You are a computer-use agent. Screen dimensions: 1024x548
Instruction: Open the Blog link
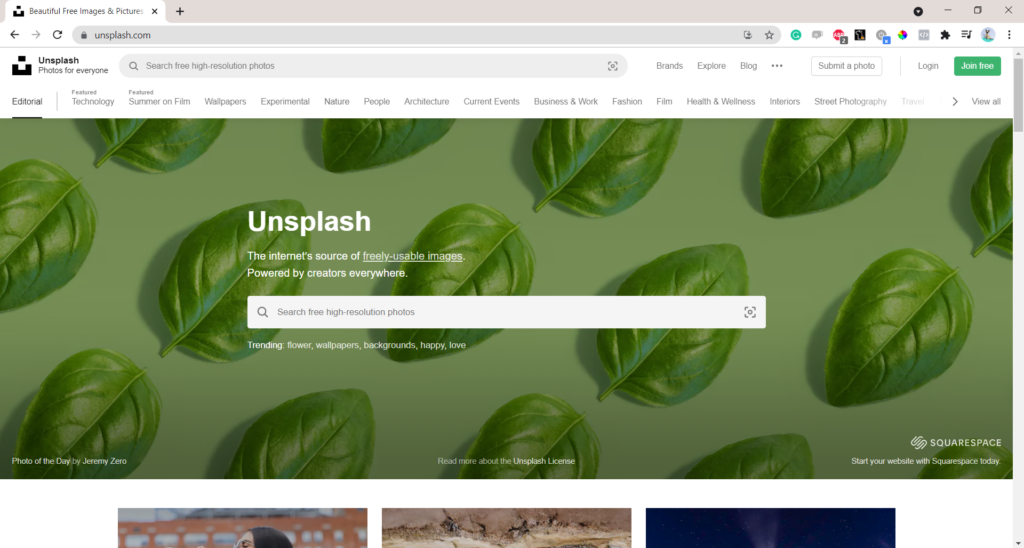[748, 66]
